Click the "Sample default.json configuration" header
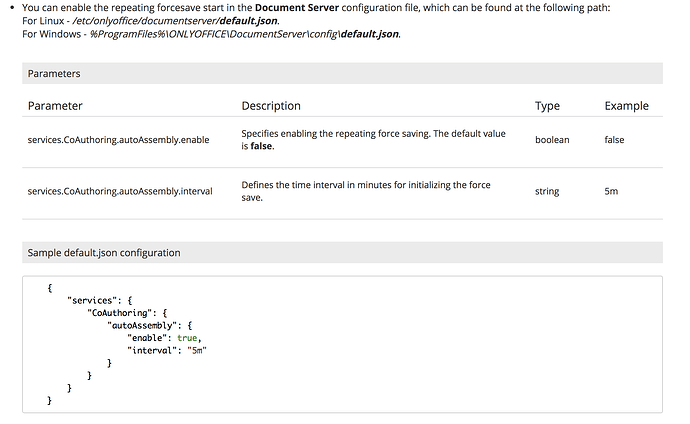Viewport: 690px width, 424px height. [104, 253]
